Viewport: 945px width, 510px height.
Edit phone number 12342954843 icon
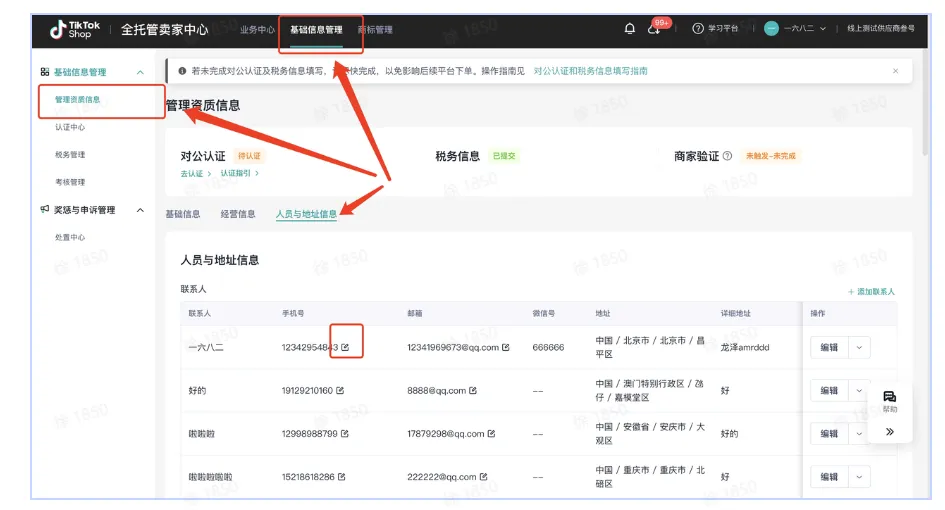pos(345,347)
